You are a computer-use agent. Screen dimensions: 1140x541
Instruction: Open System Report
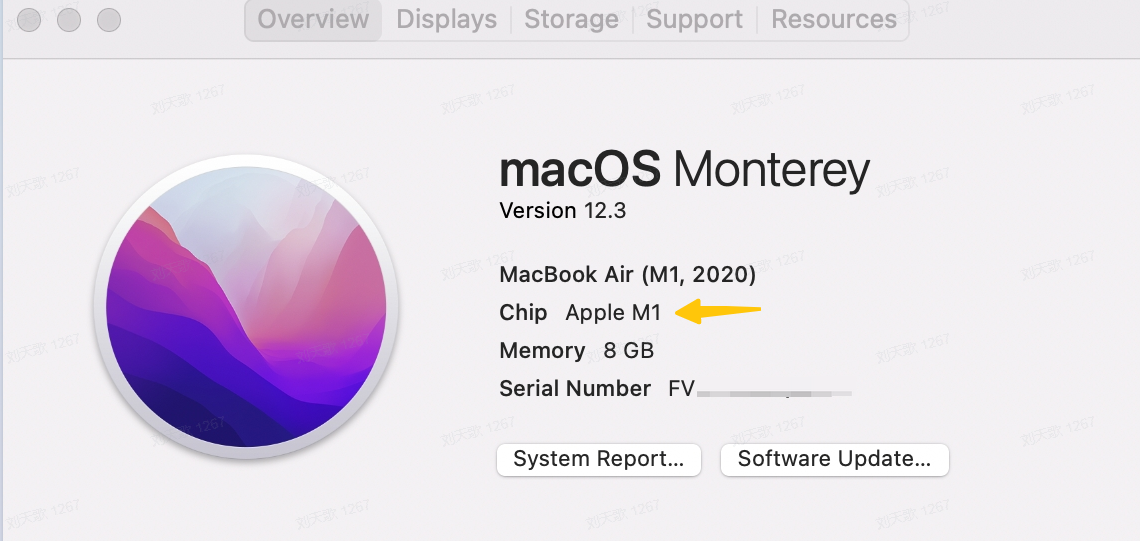(599, 460)
